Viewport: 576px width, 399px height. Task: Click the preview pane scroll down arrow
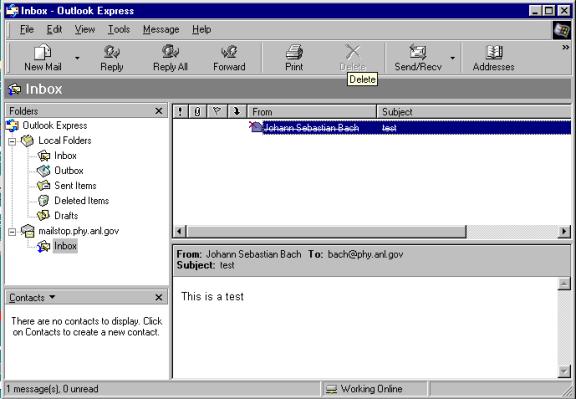[564, 371]
